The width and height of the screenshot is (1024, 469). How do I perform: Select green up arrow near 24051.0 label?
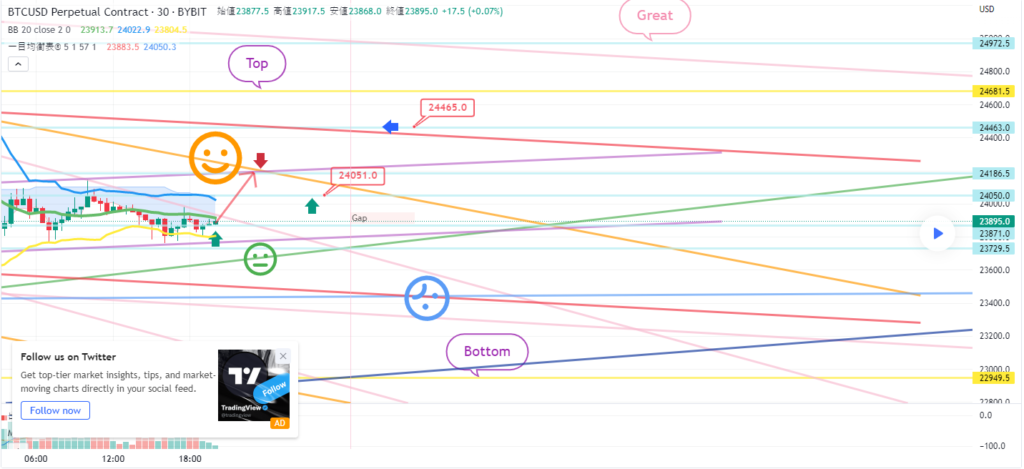(x=312, y=206)
